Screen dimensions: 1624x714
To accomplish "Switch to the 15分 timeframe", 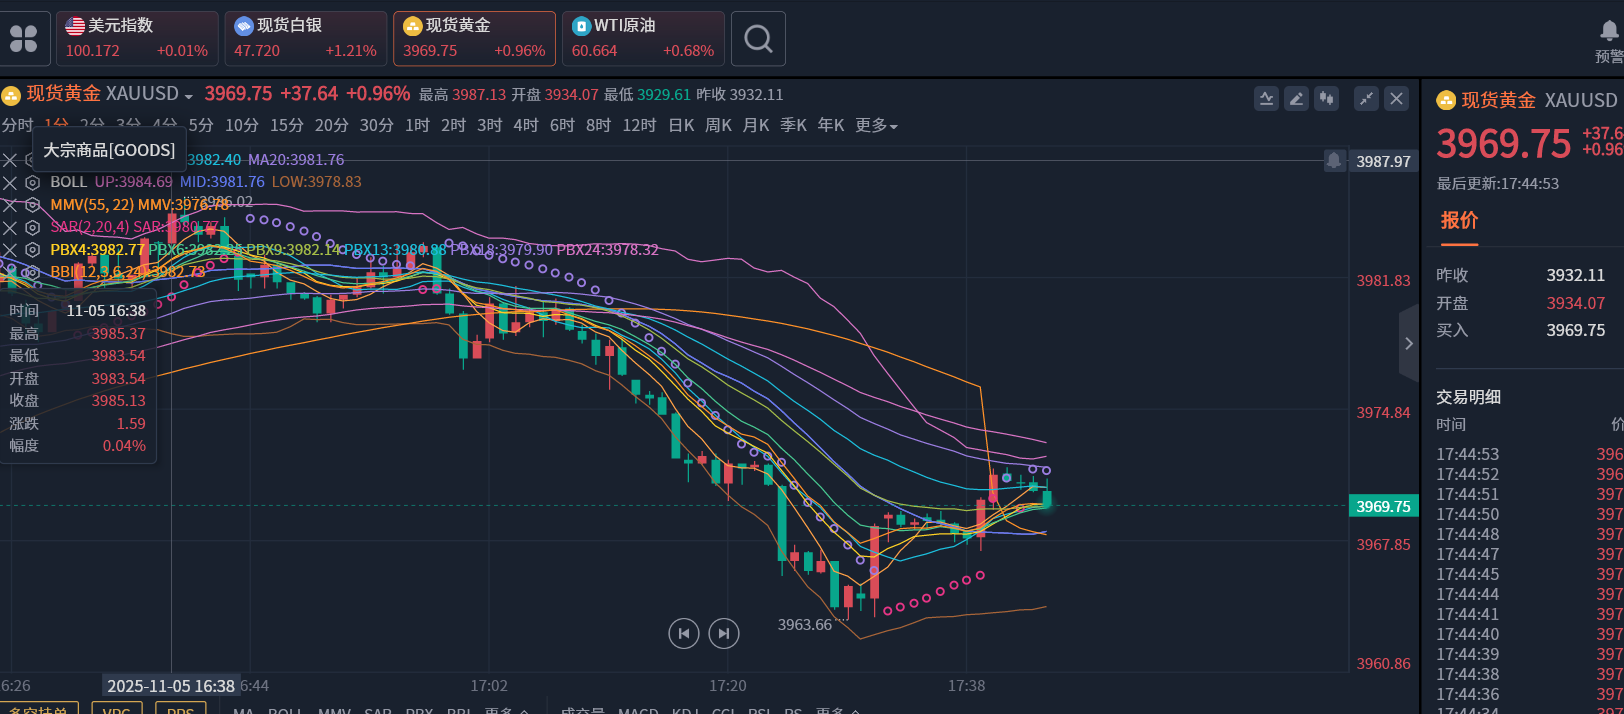I will (x=286, y=126).
